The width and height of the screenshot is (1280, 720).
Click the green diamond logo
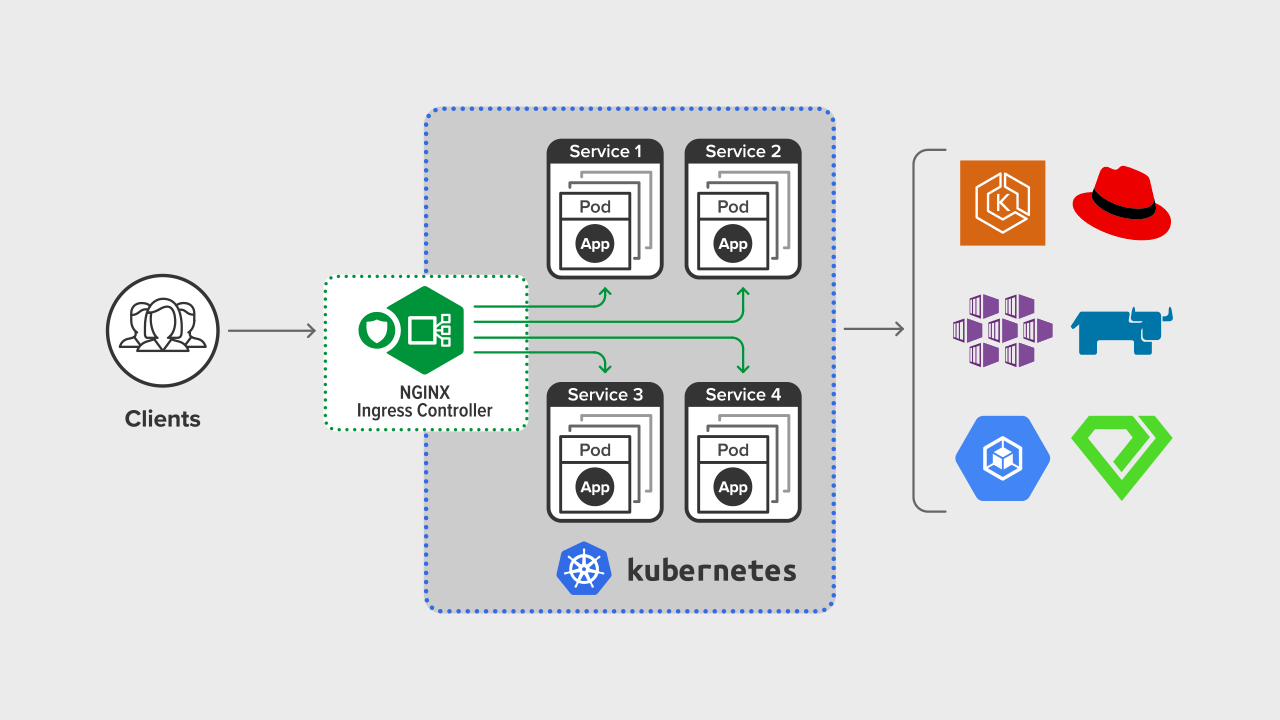(x=1122, y=458)
